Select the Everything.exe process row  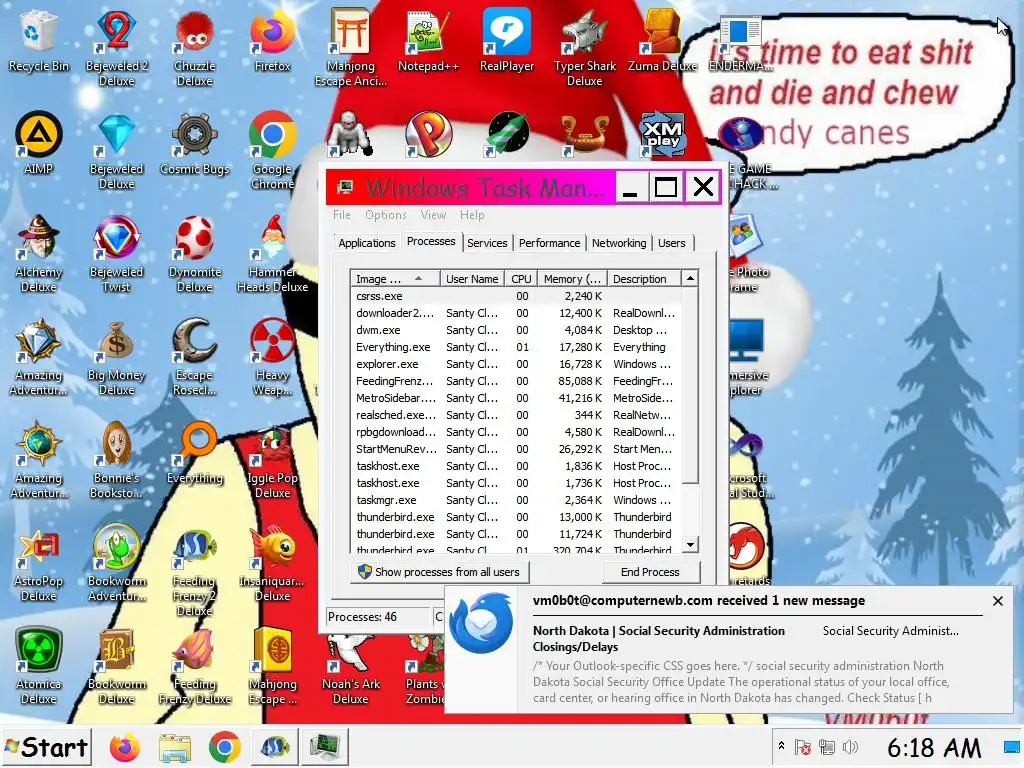[x=516, y=347]
